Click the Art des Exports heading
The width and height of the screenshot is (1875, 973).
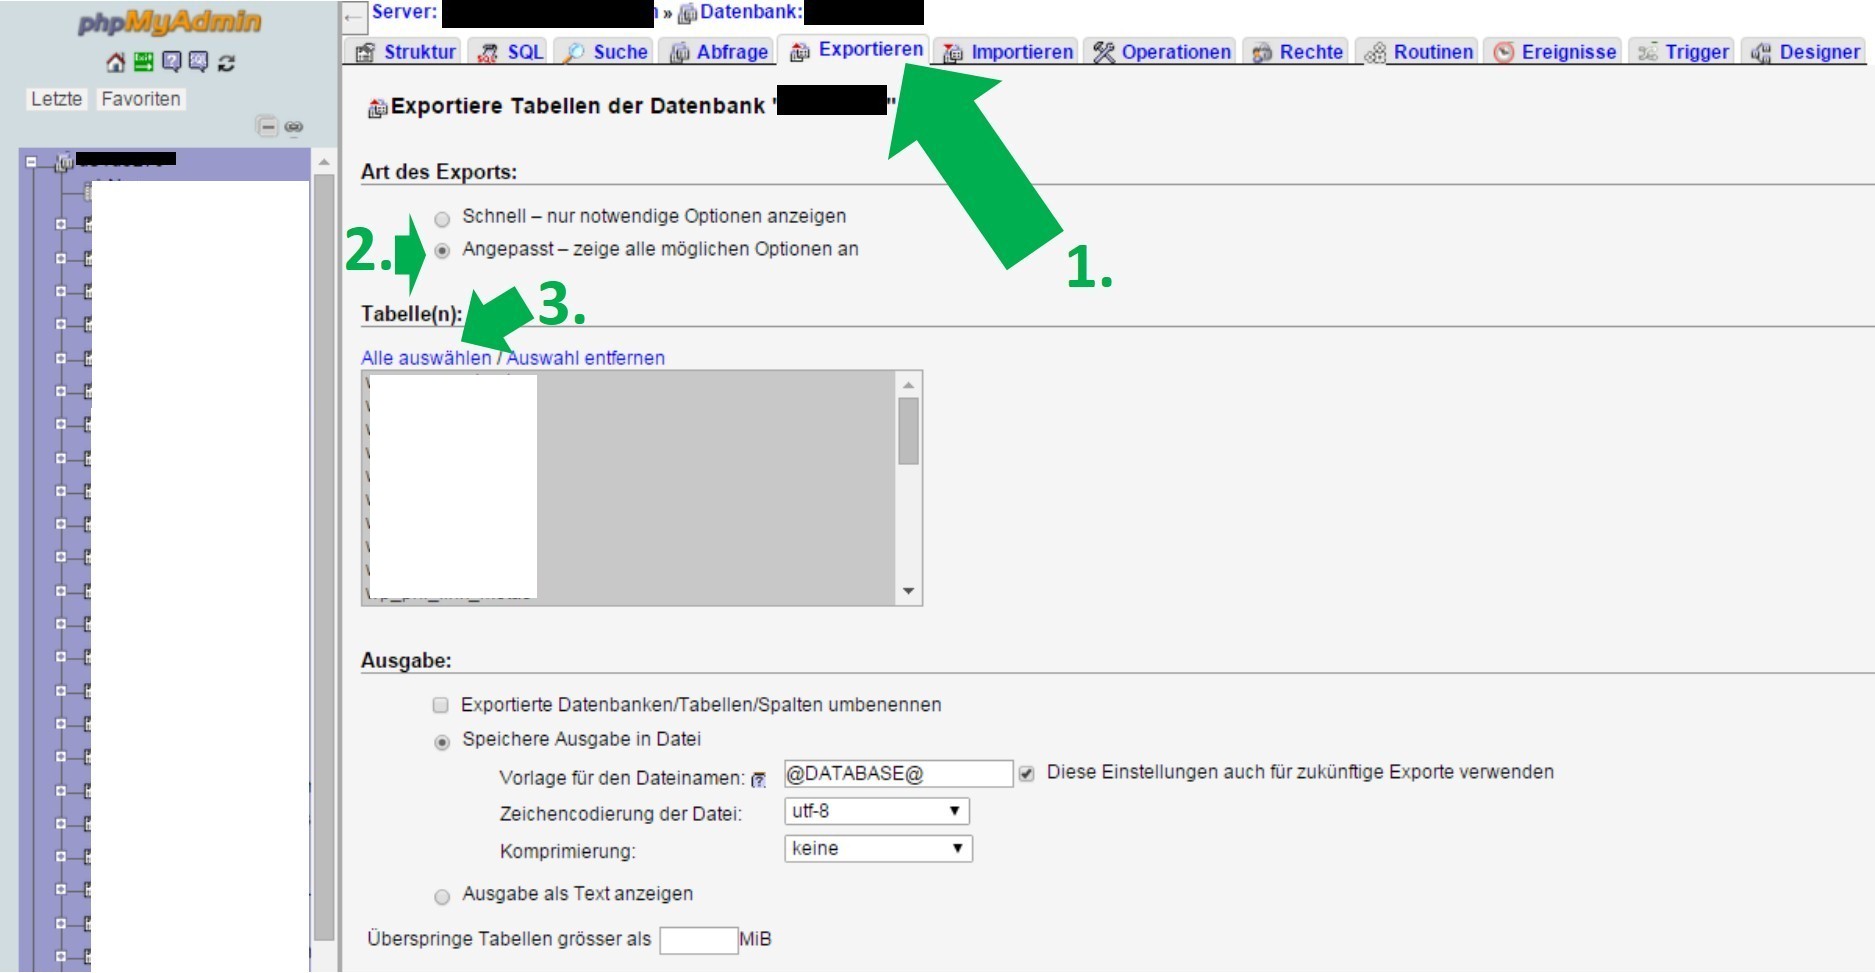[439, 172]
